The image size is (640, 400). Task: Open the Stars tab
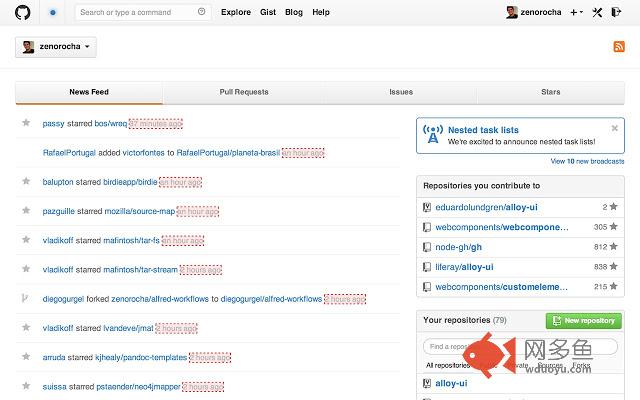(550, 92)
